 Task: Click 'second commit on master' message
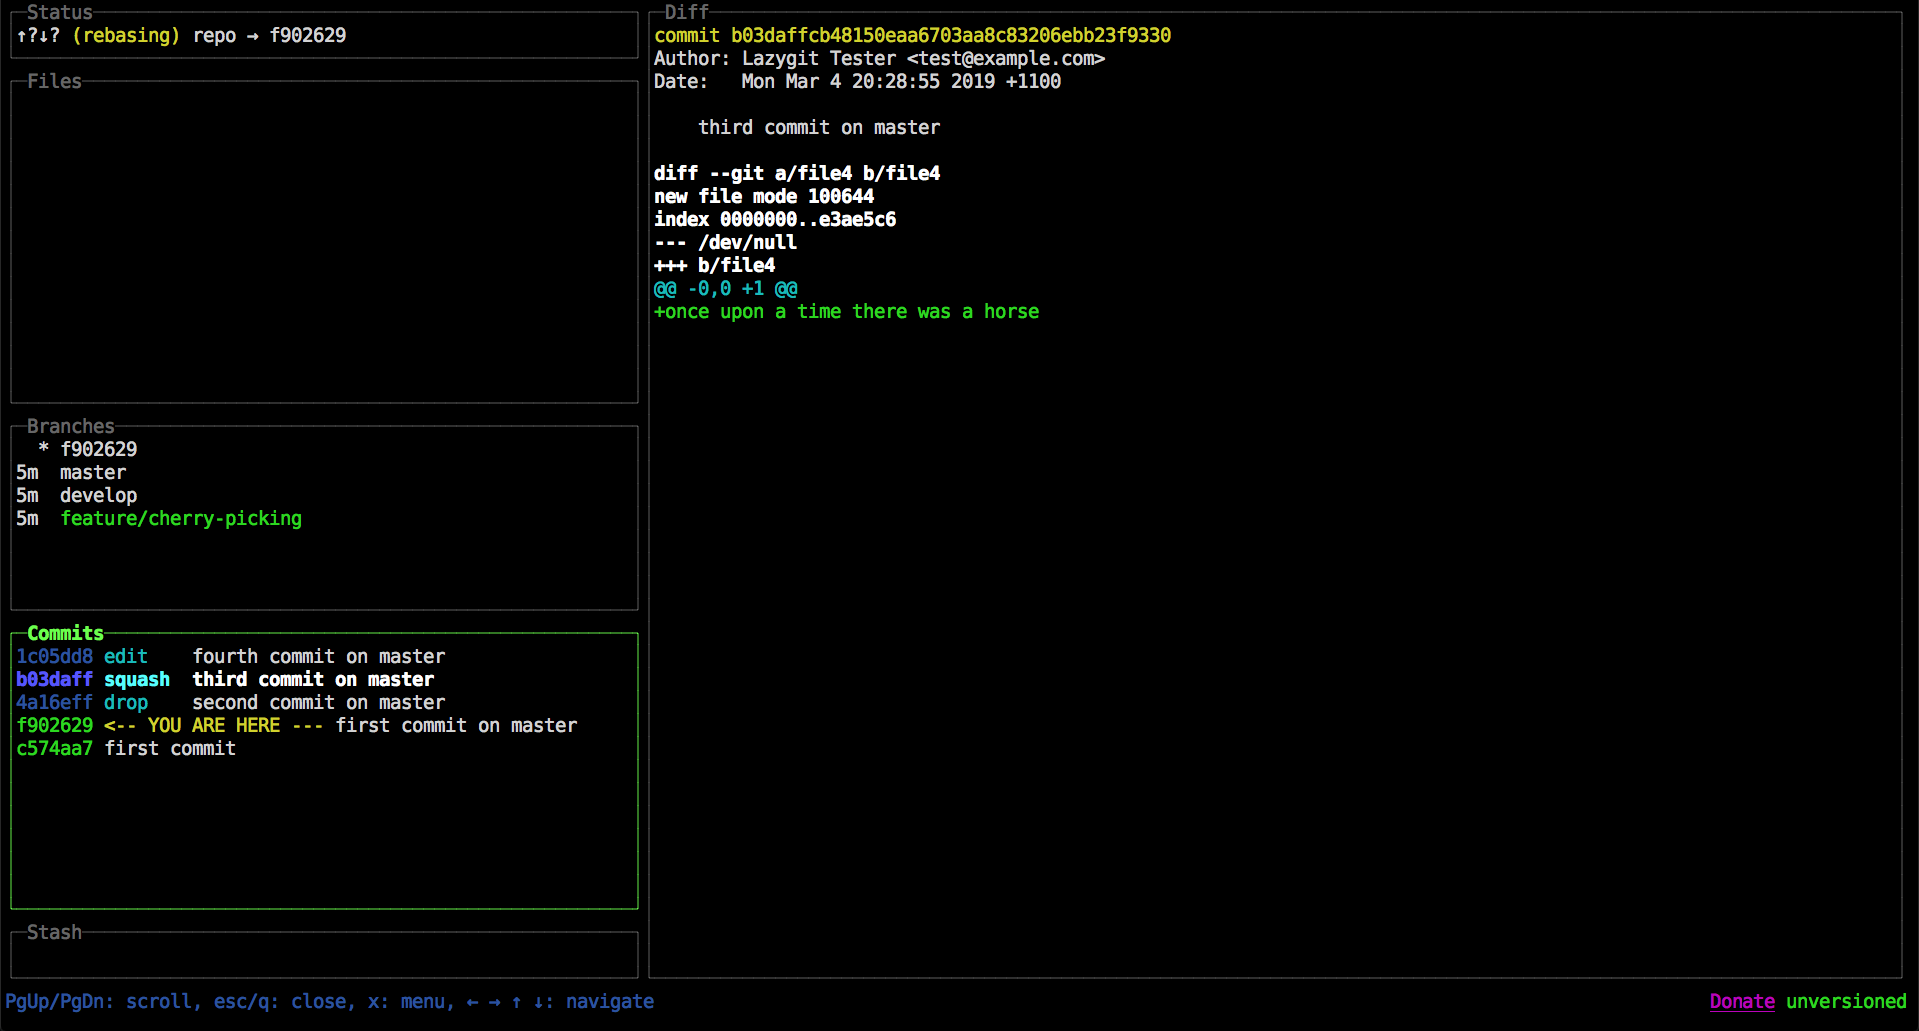click(x=319, y=702)
